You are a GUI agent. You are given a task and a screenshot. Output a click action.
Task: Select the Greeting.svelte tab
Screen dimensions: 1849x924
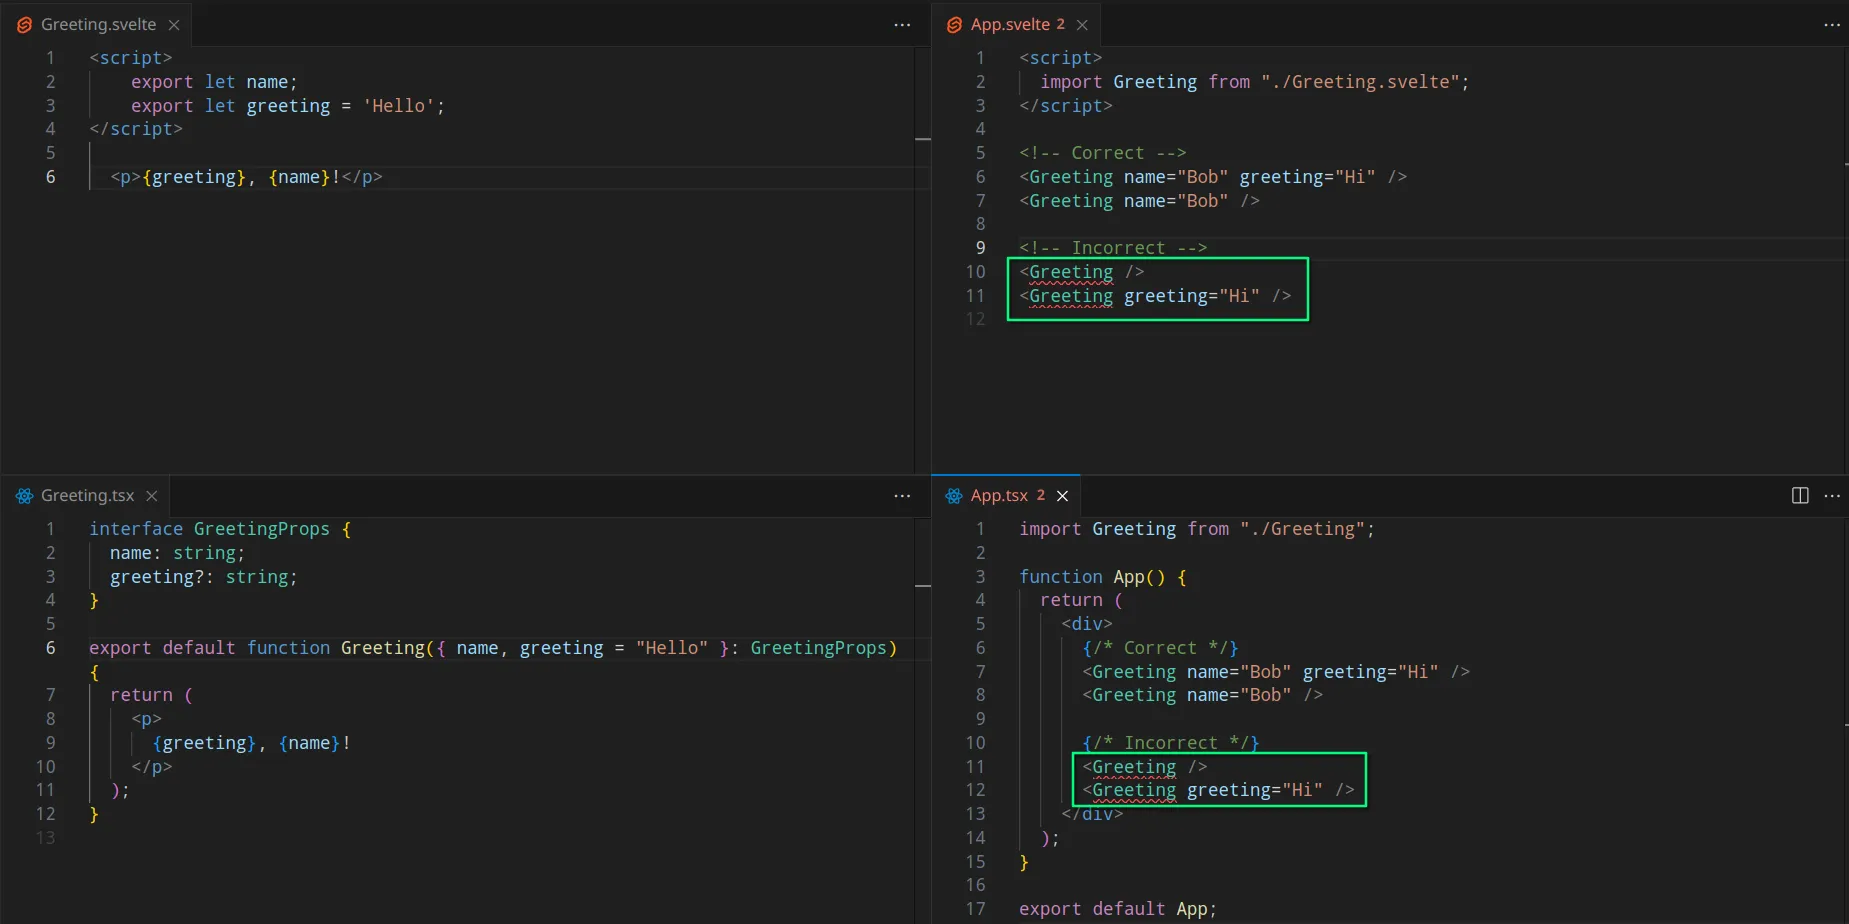coord(98,25)
